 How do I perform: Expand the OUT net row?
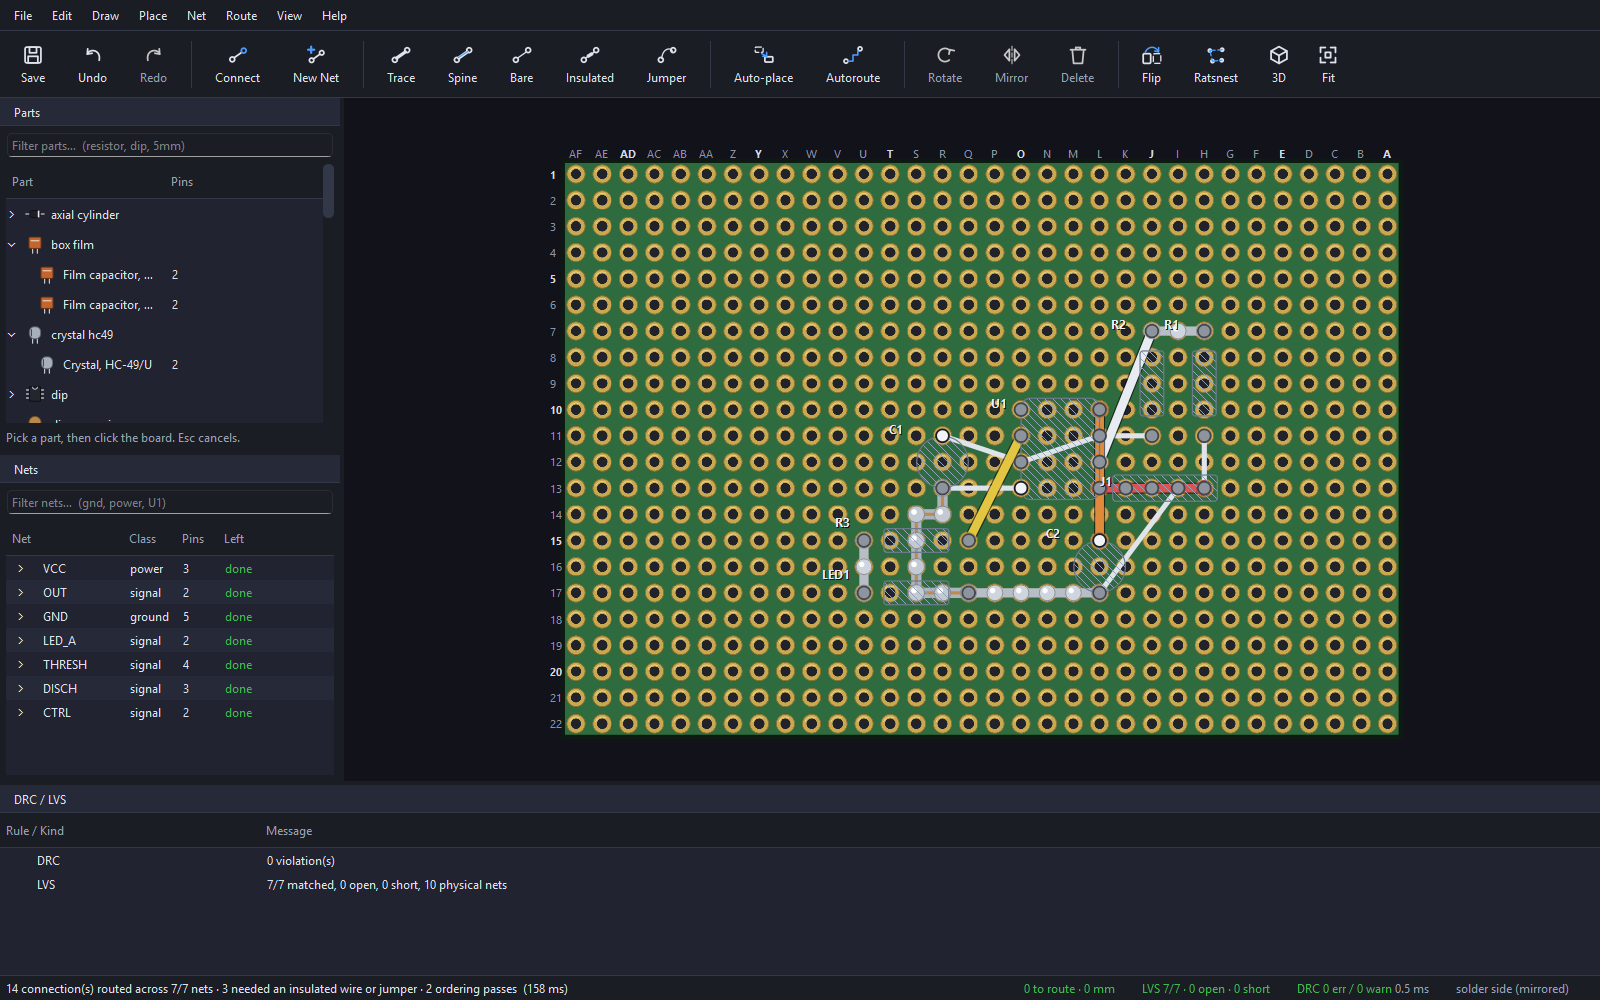(x=20, y=593)
